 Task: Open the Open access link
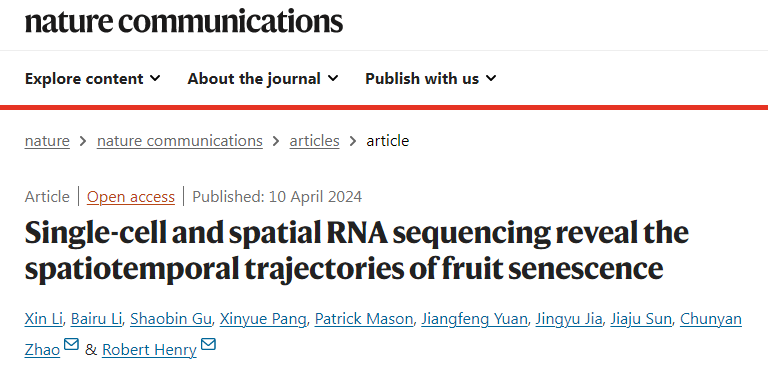tap(131, 197)
